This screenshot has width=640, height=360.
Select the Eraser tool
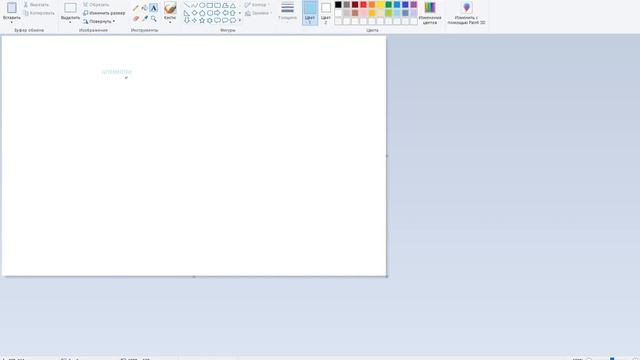[x=136, y=18]
